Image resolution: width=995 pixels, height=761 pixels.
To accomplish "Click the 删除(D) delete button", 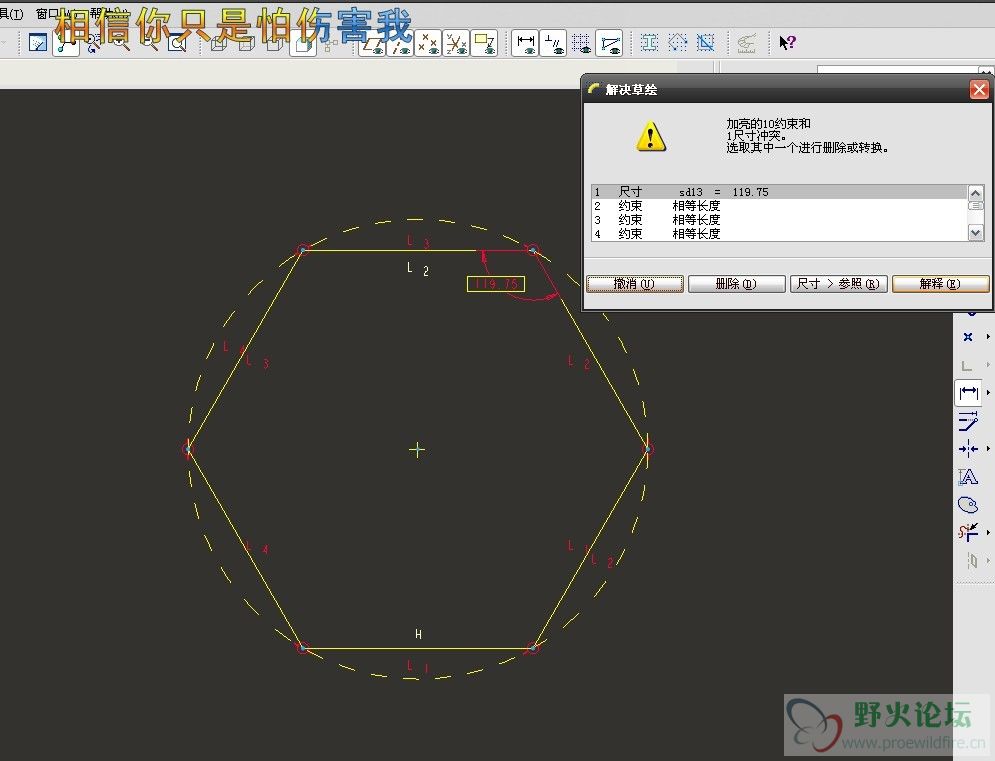I will tap(736, 284).
